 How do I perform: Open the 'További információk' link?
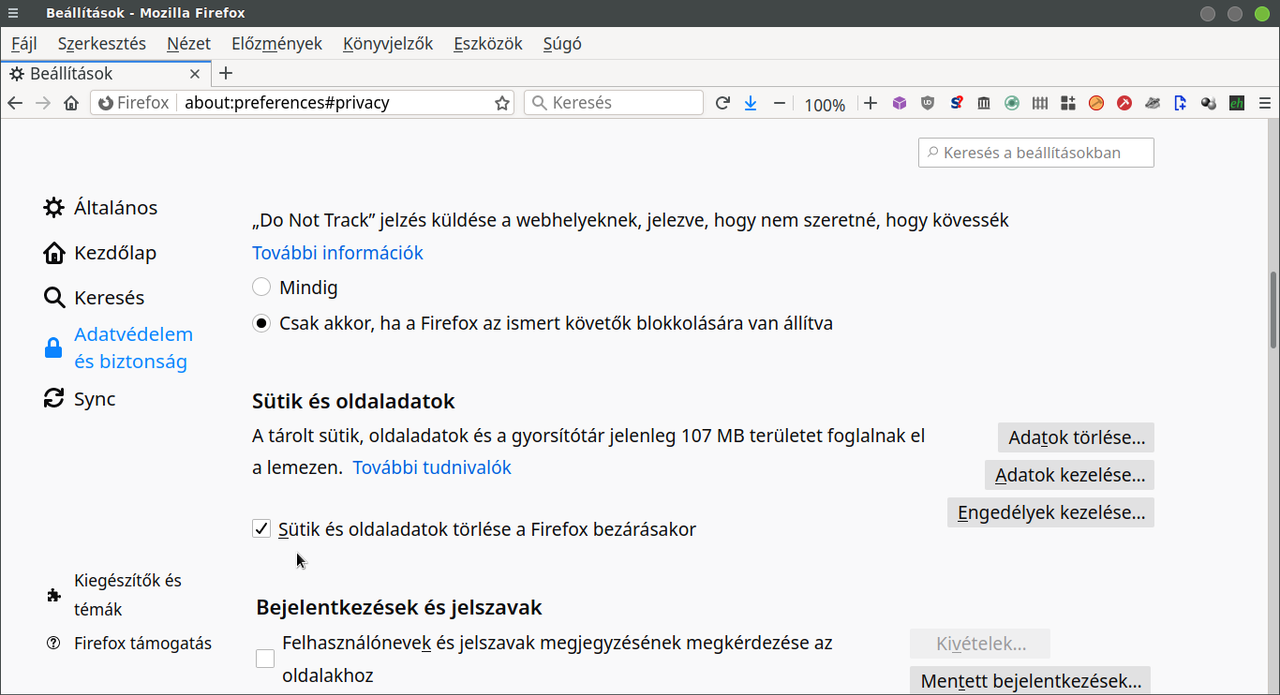tap(338, 253)
